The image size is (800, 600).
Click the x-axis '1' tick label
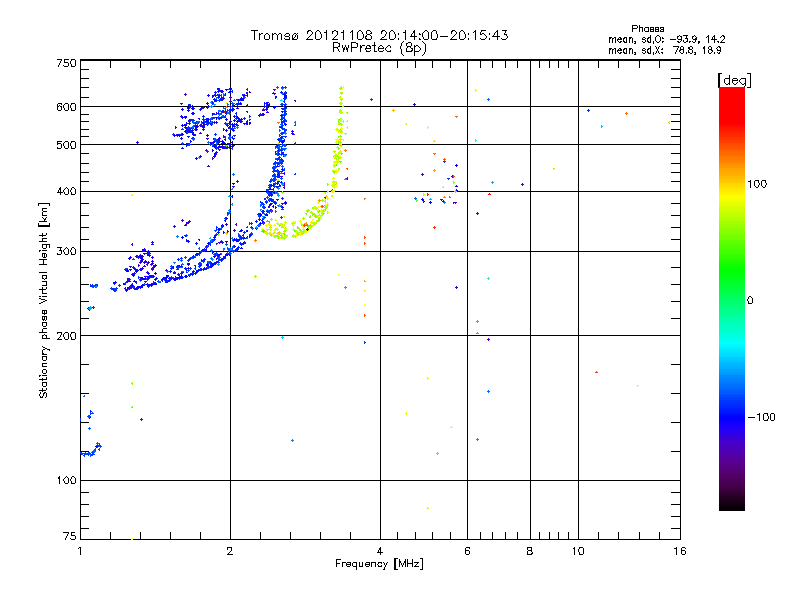pyautogui.click(x=80, y=551)
